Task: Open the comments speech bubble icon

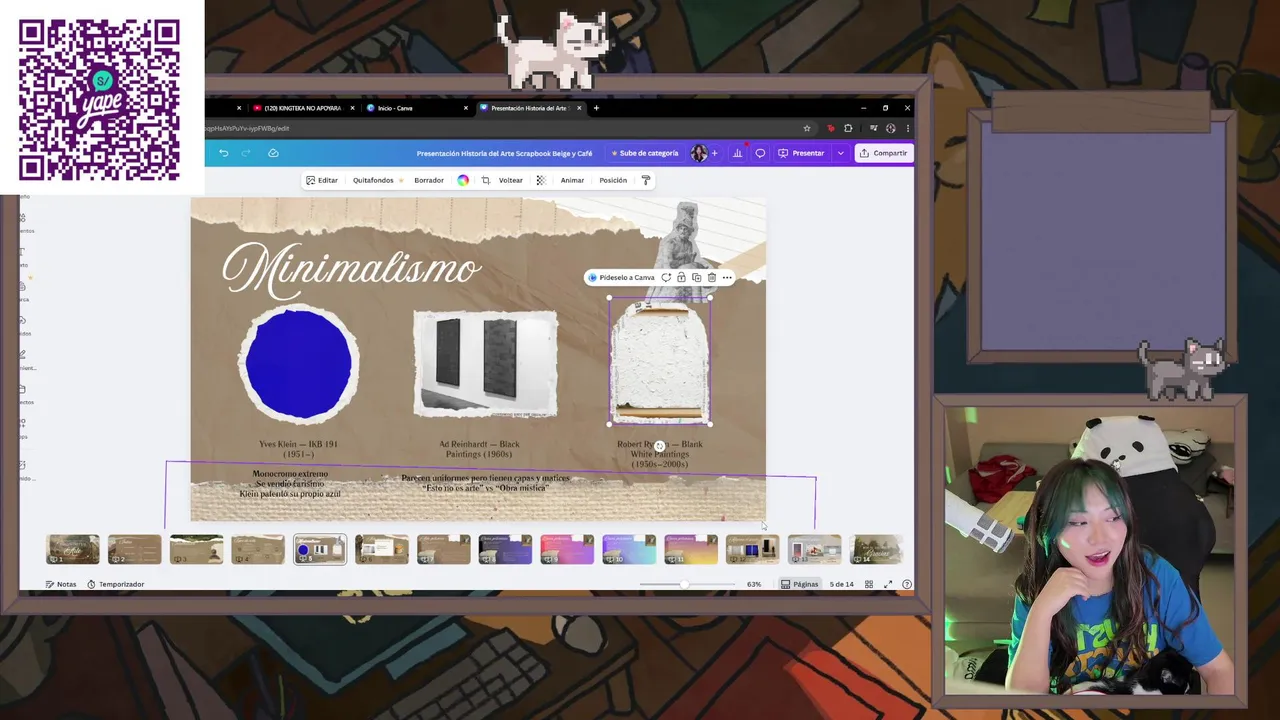Action: click(760, 153)
